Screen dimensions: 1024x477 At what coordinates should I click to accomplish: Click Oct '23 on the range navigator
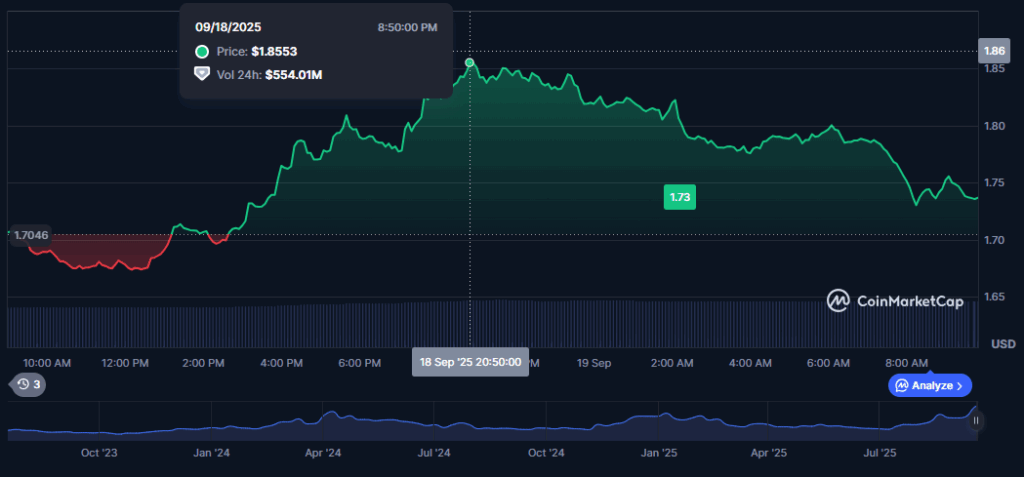(x=99, y=453)
